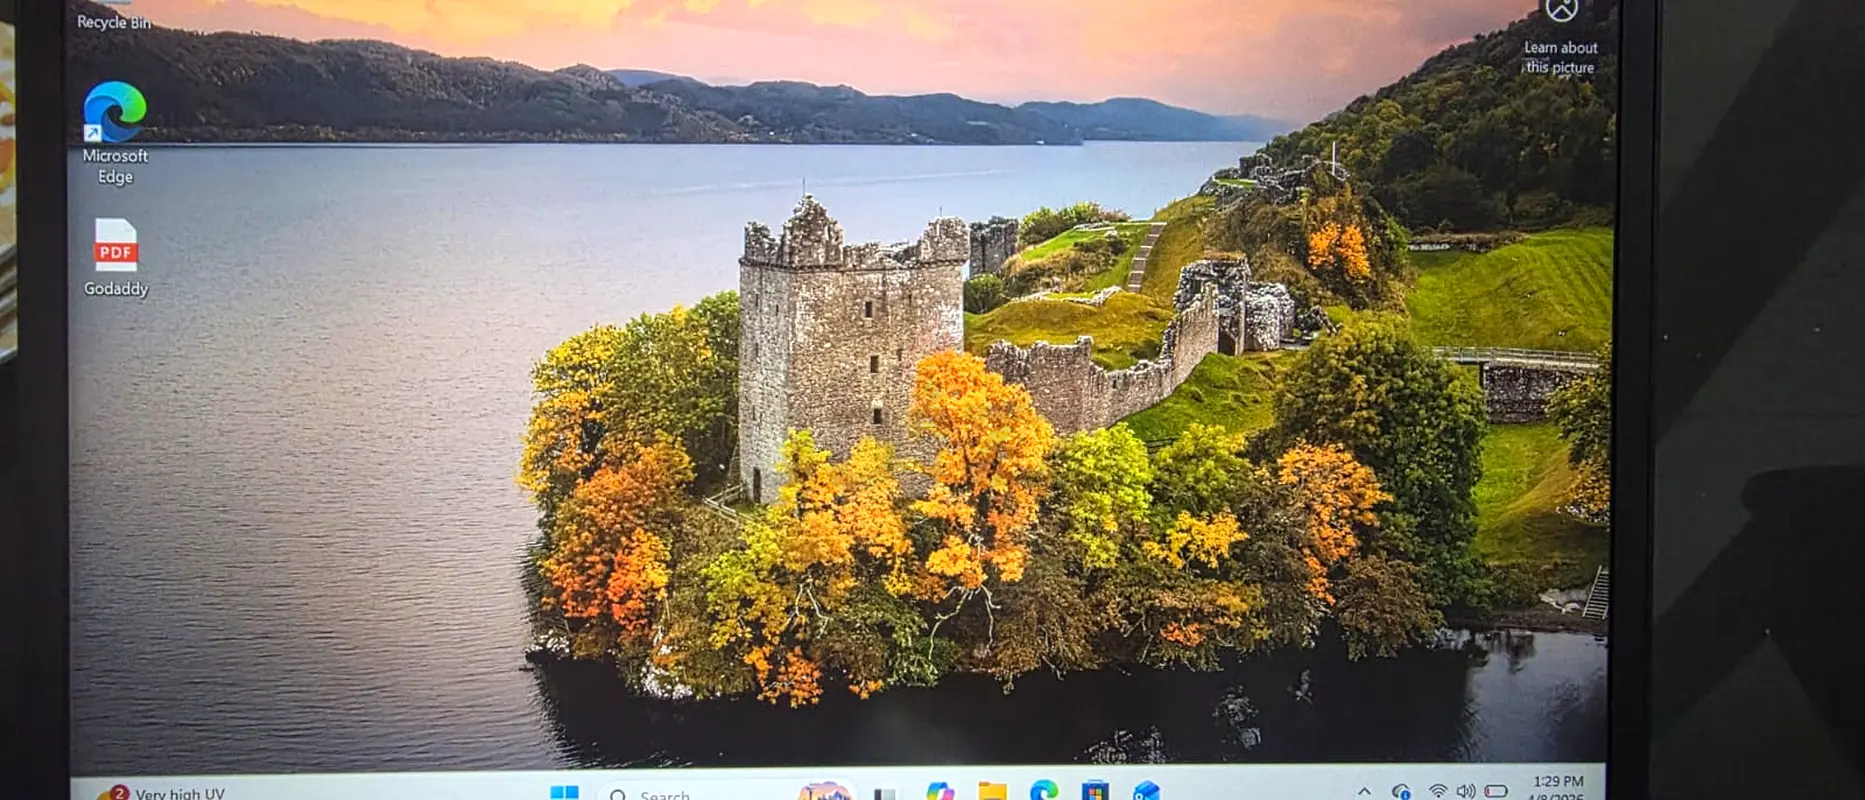
Task: Open Task View from the taskbar
Action: pos(884,794)
